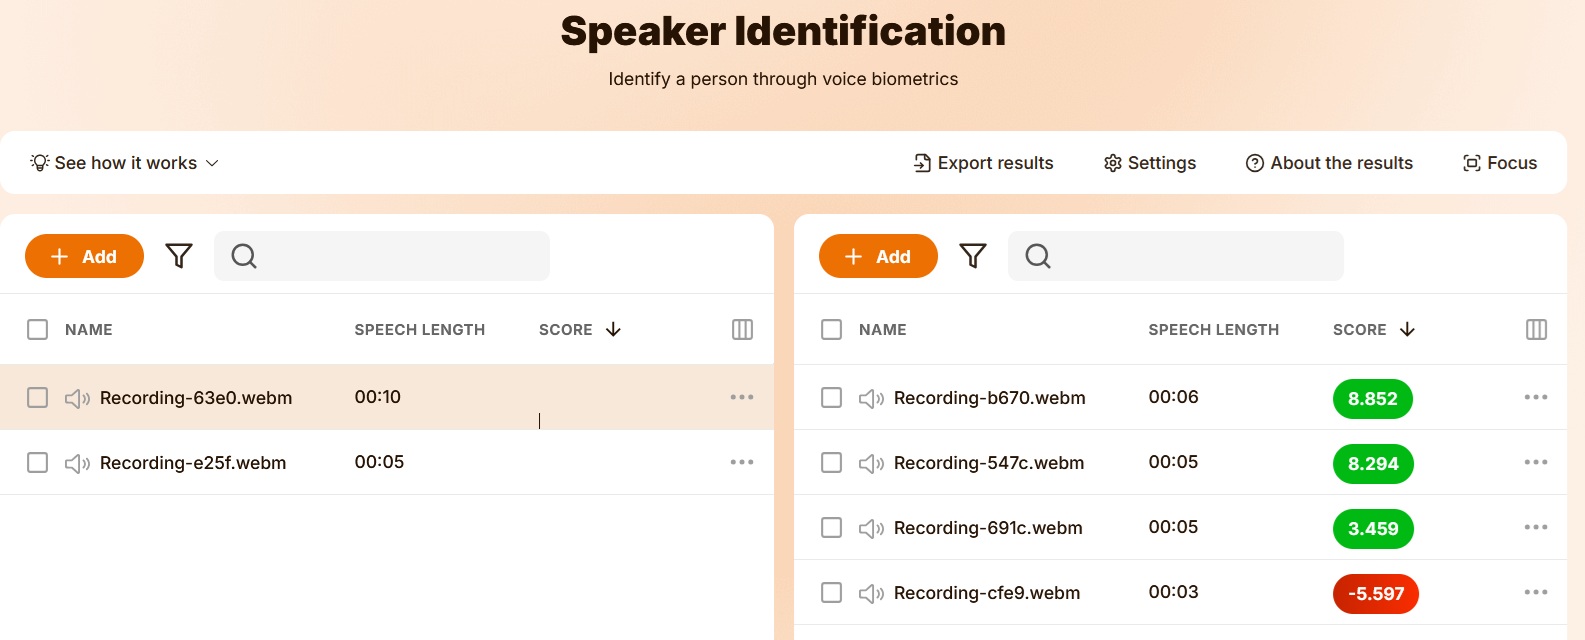Open Settings in the top toolbar
This screenshot has width=1585, height=640.
click(1150, 163)
